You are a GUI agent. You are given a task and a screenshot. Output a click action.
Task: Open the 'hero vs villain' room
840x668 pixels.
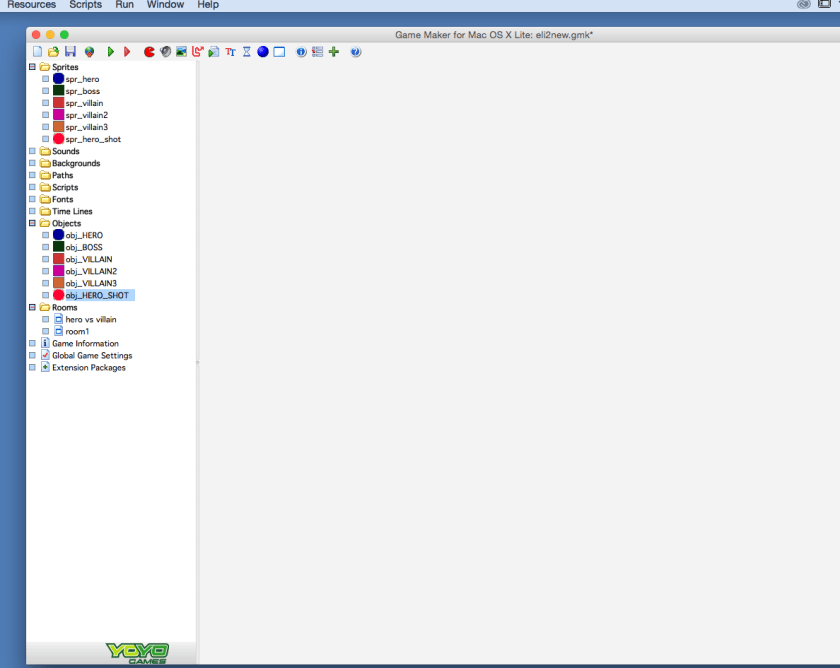pos(90,319)
